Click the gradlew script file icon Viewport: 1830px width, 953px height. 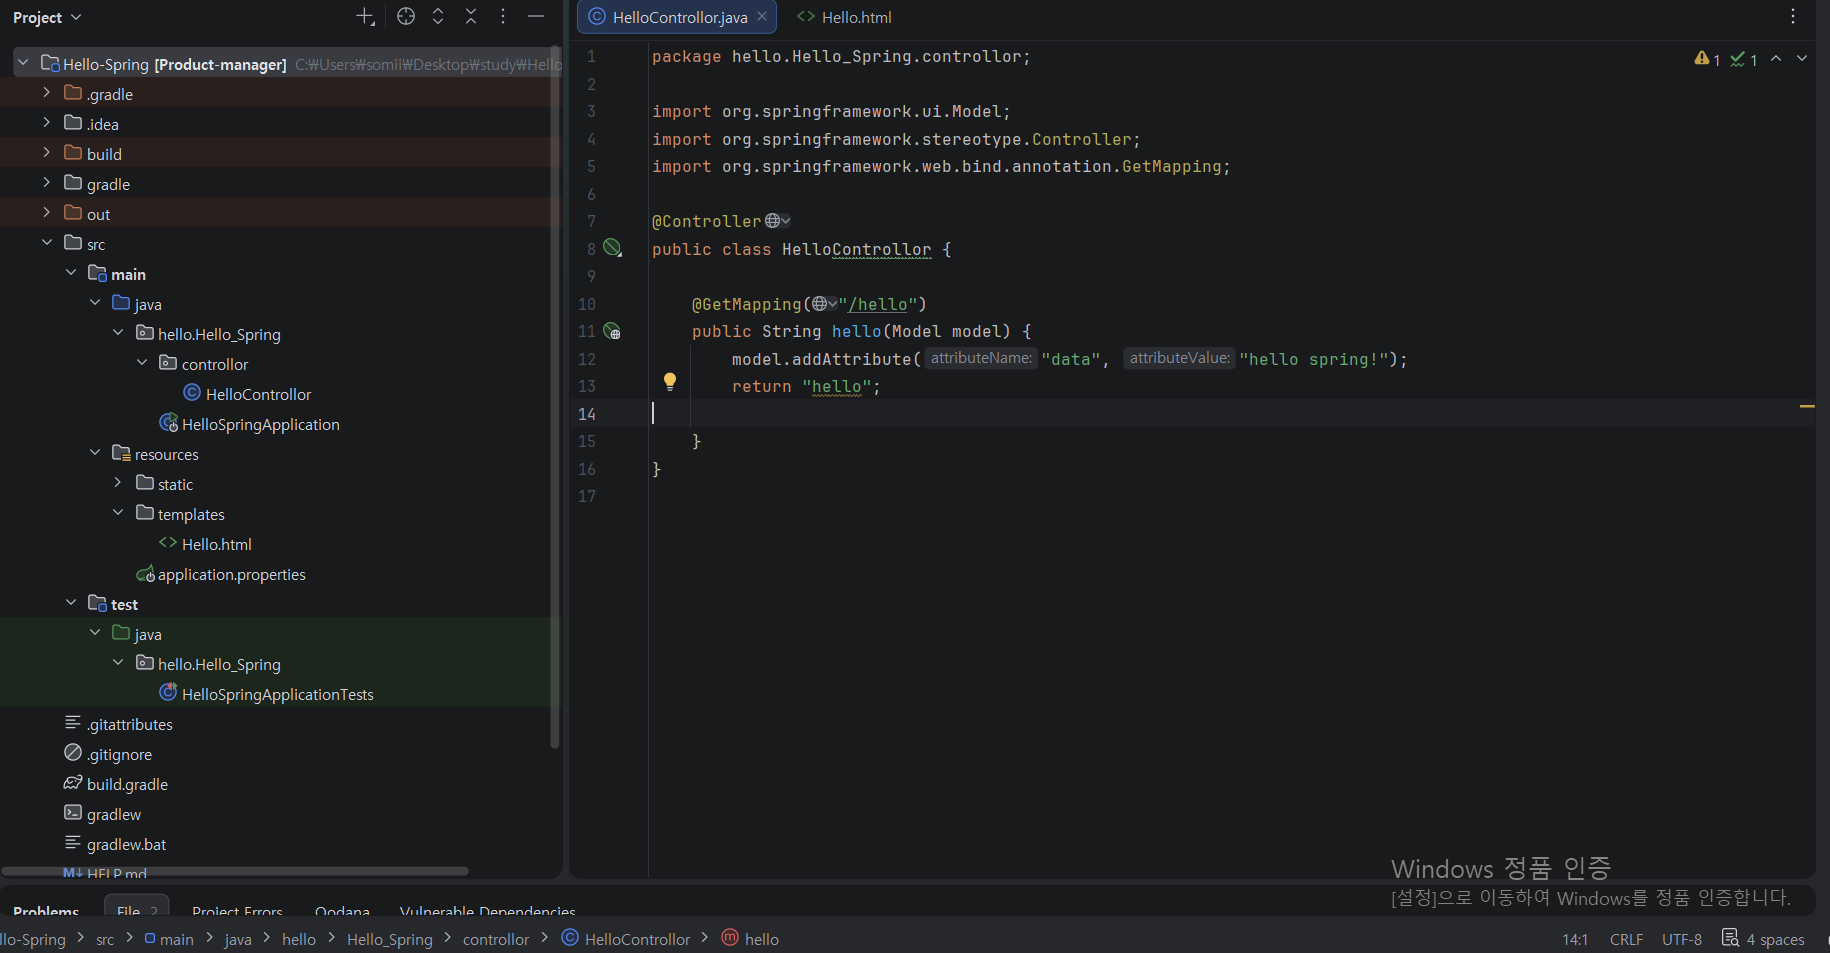click(x=73, y=813)
